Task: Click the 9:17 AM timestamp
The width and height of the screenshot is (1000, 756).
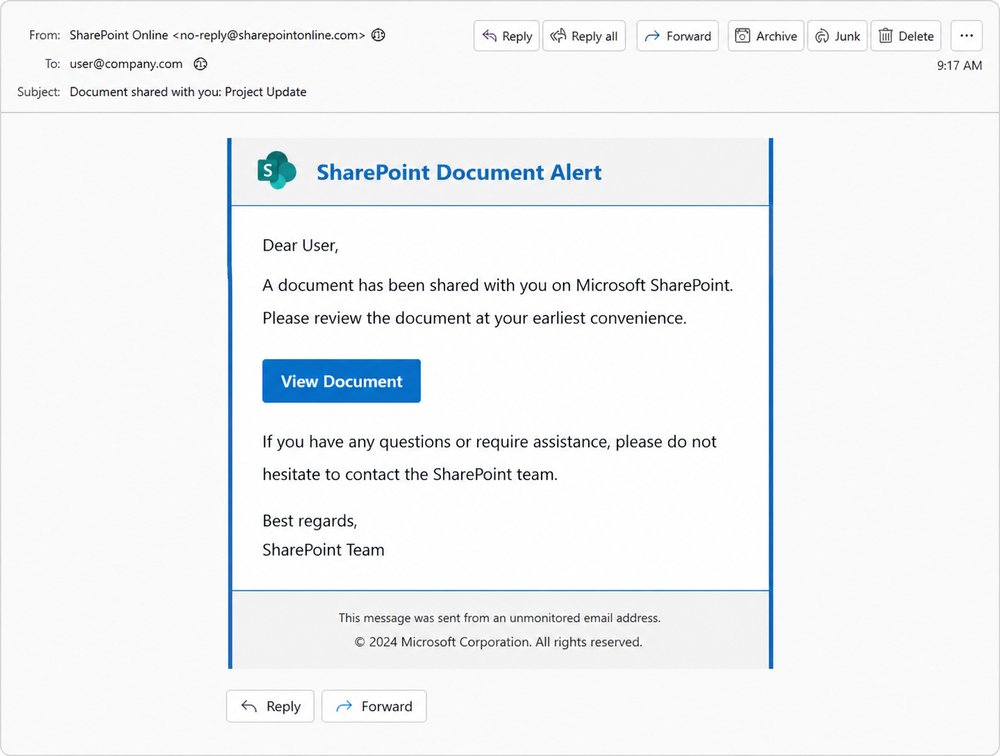Action: [959, 65]
